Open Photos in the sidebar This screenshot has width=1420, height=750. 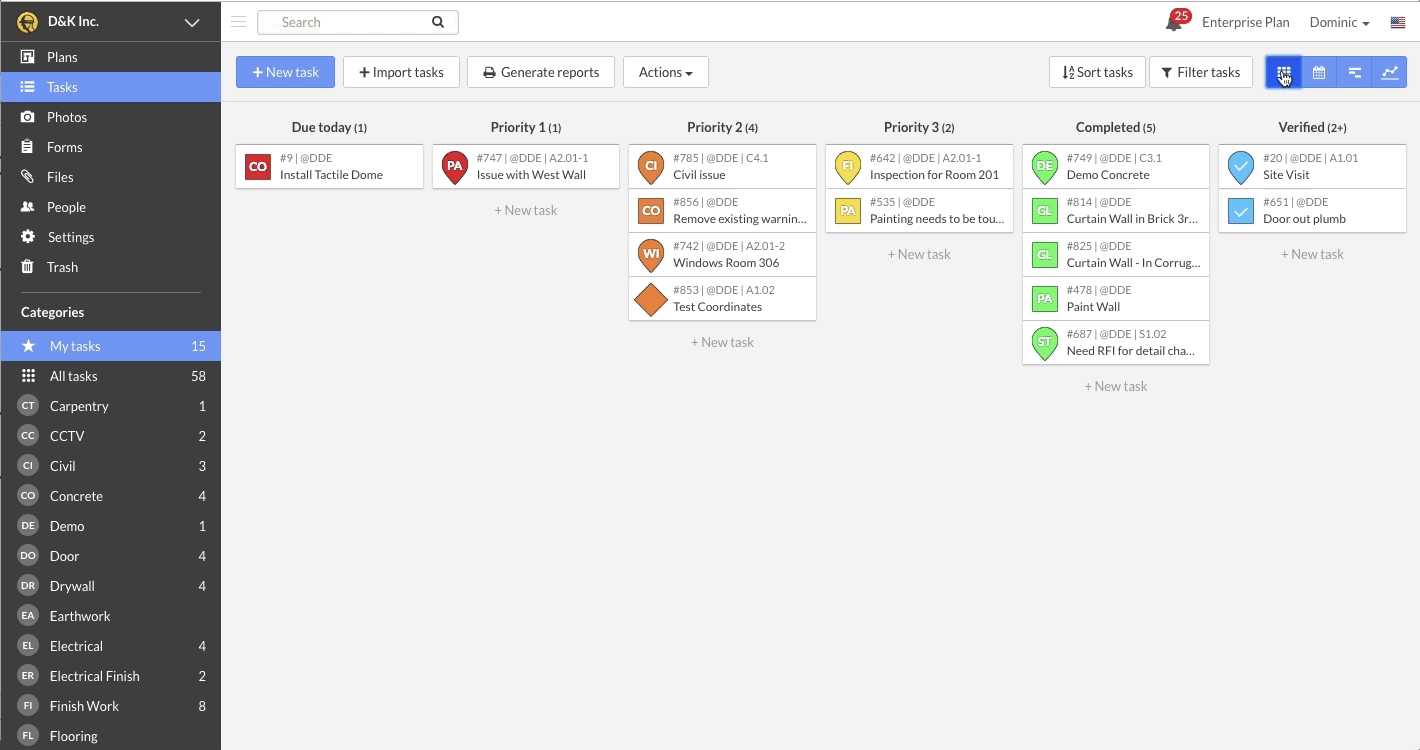click(110, 117)
